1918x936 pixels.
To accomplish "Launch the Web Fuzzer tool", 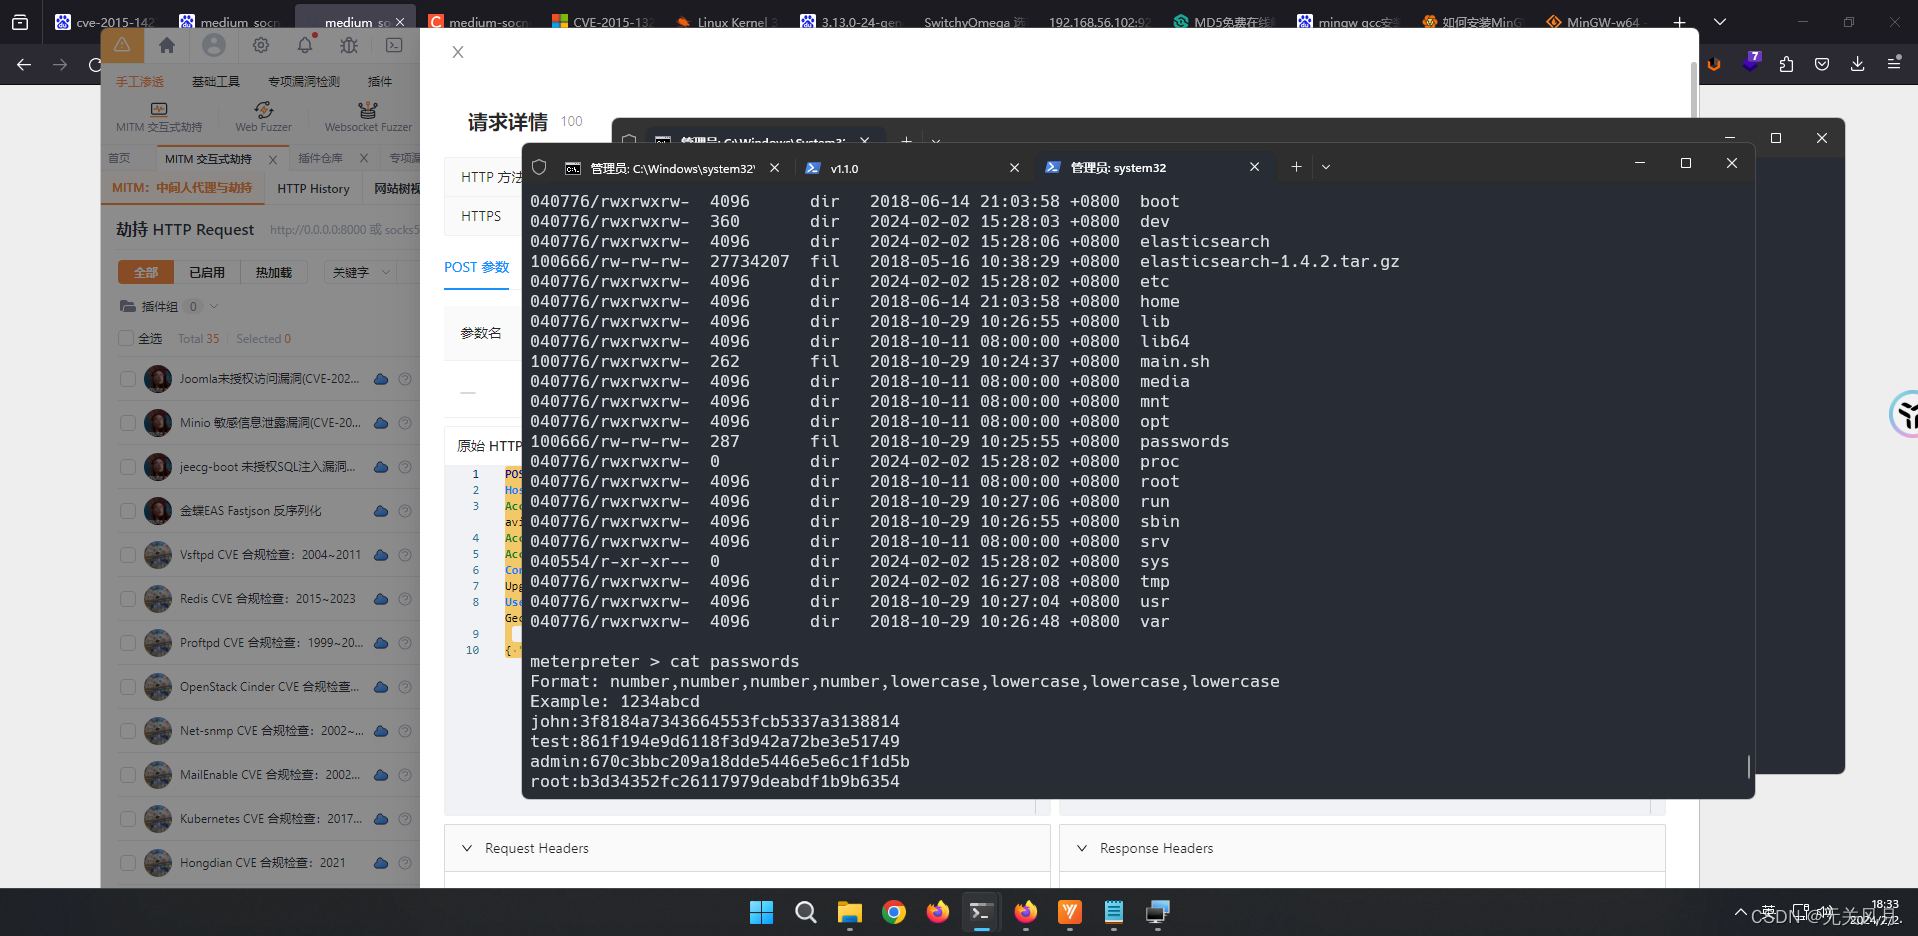I will [264, 117].
